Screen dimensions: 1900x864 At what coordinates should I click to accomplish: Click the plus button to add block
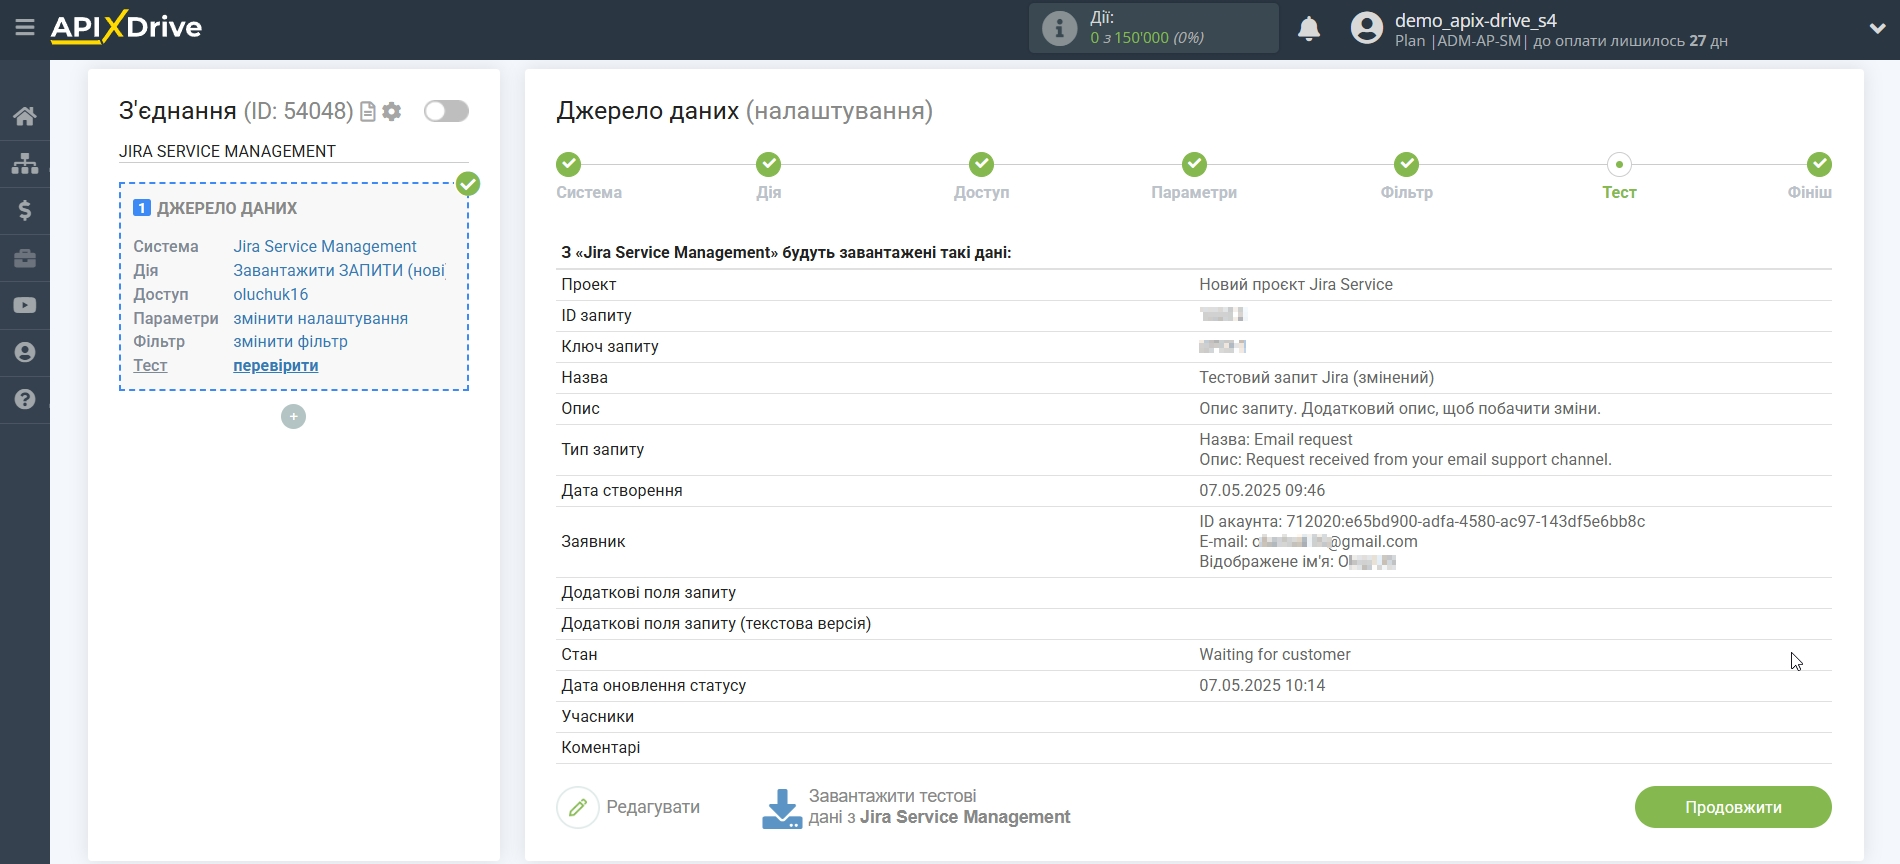(x=293, y=417)
